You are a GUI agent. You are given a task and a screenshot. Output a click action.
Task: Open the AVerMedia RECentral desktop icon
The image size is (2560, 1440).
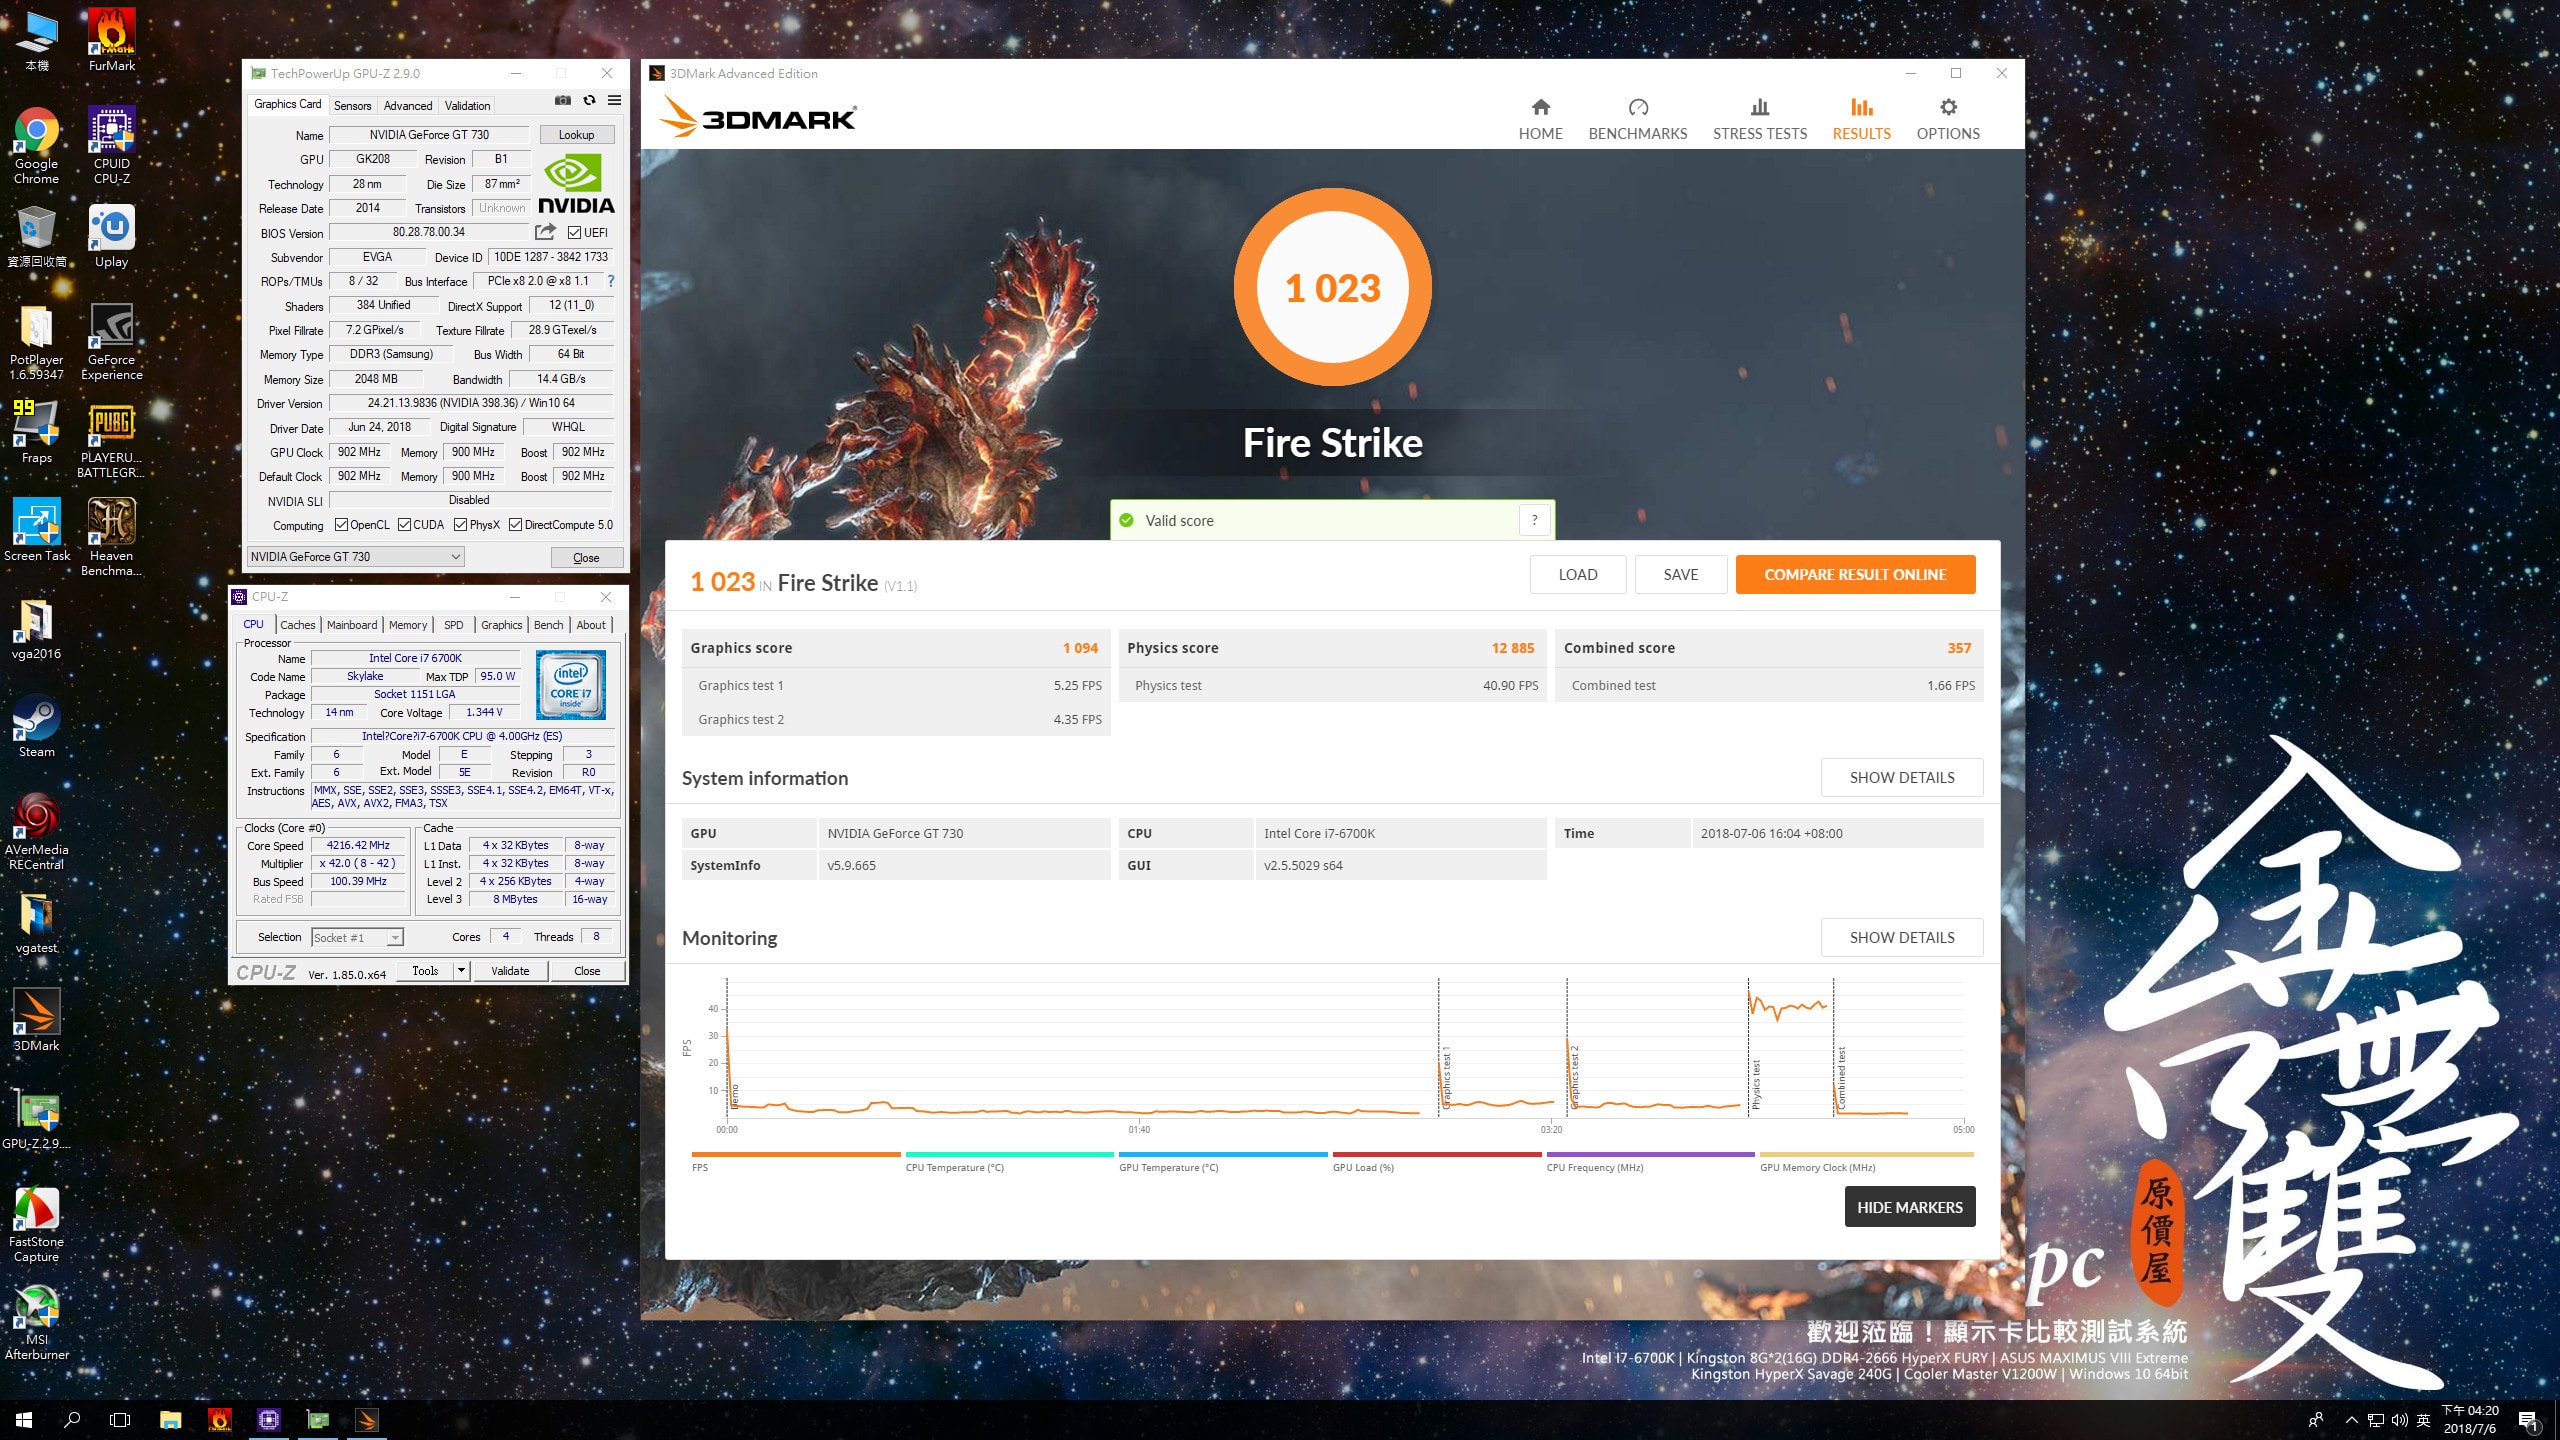pyautogui.click(x=36, y=831)
